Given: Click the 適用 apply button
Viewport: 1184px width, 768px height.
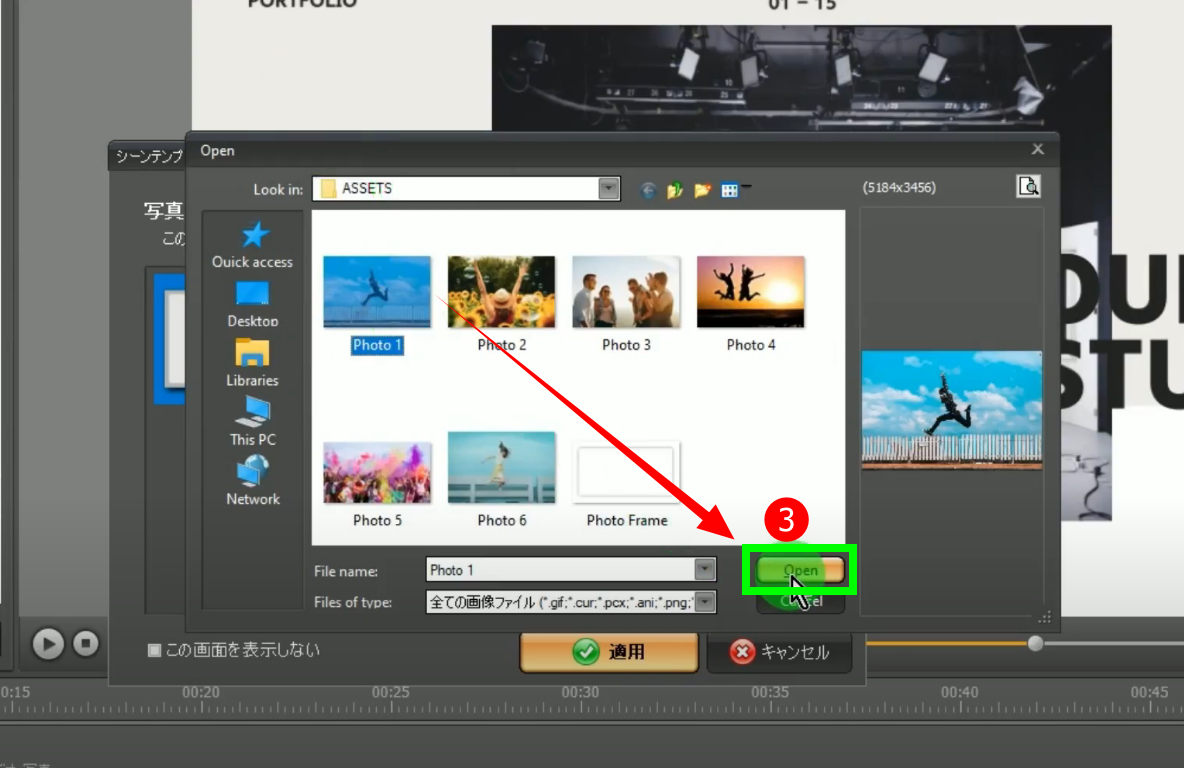Looking at the screenshot, I should click(609, 652).
